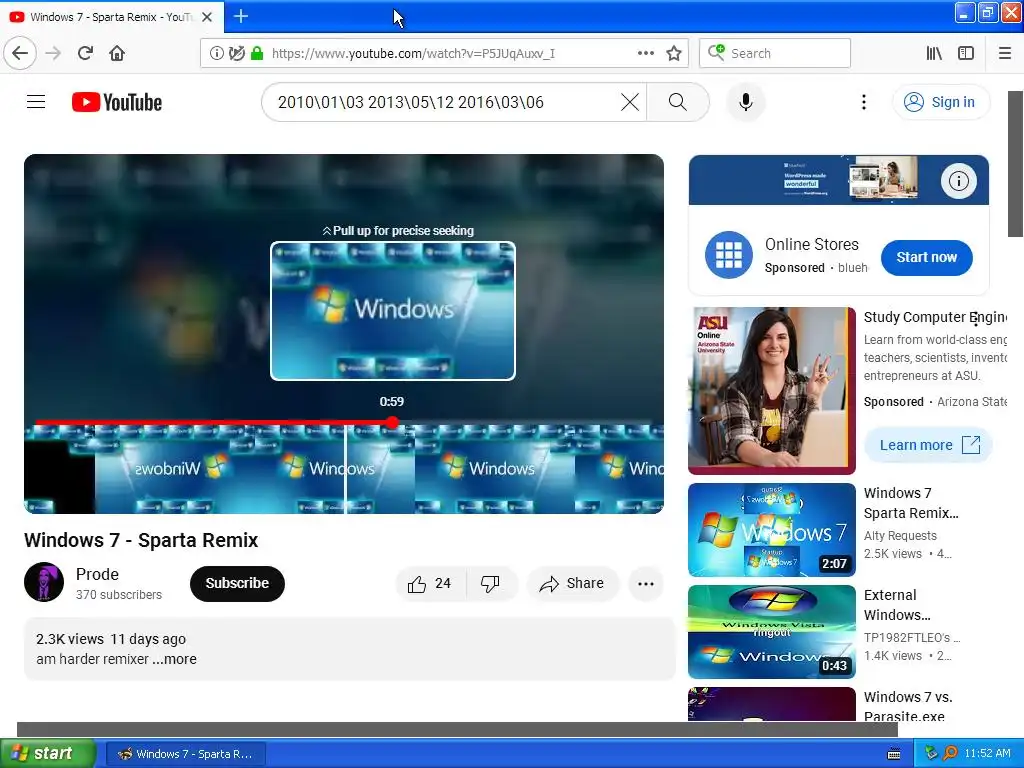The image size is (1024, 768).
Task: Start voice search with the microphone
Action: tap(746, 102)
